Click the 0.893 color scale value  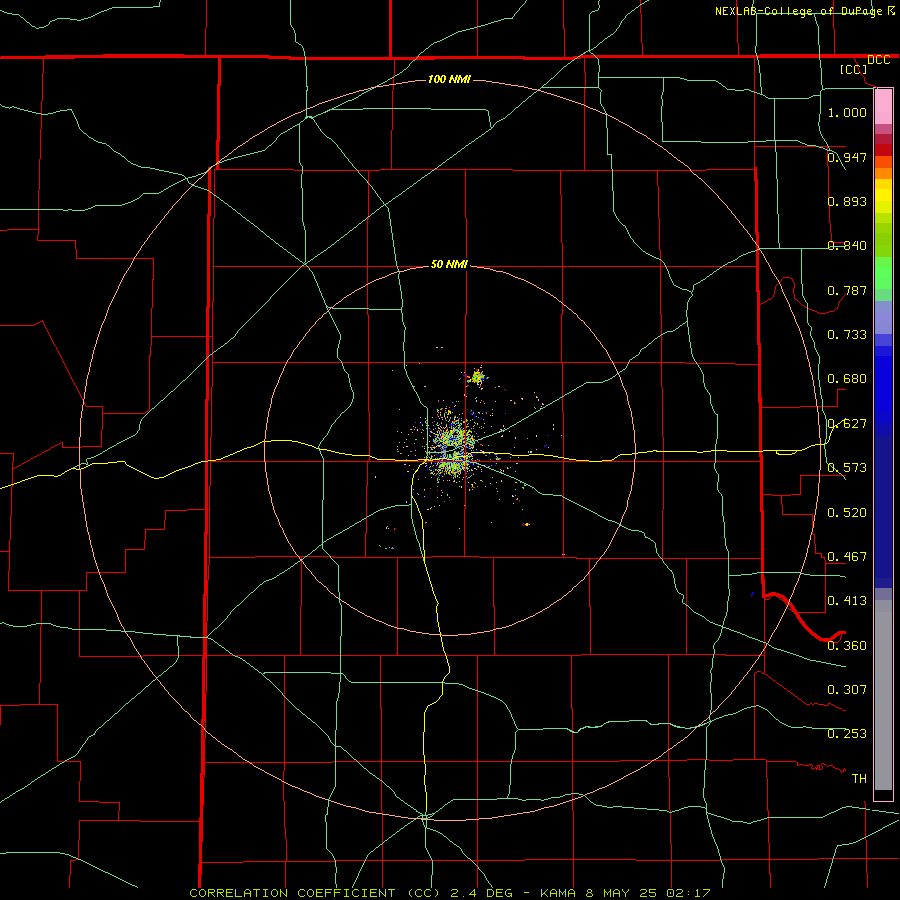click(847, 201)
